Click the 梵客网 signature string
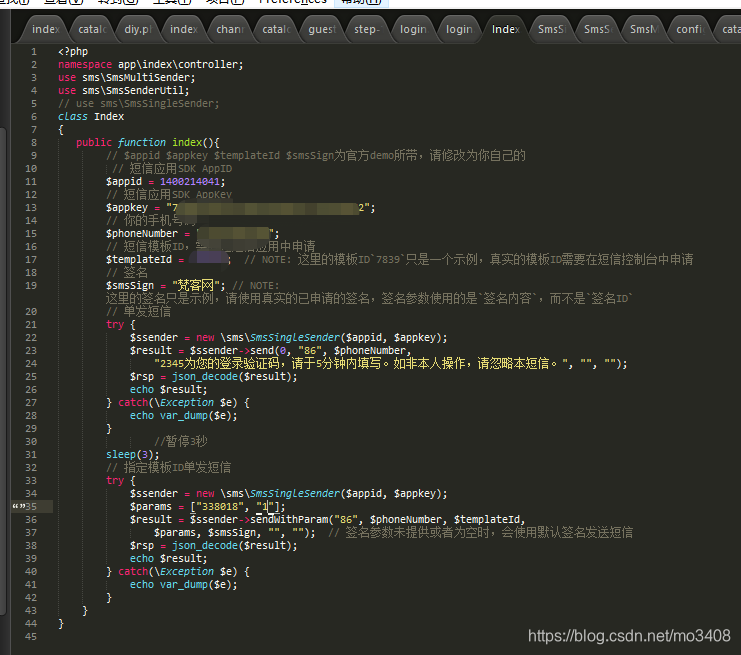Screen dimensions: 741x655 (x=198, y=285)
